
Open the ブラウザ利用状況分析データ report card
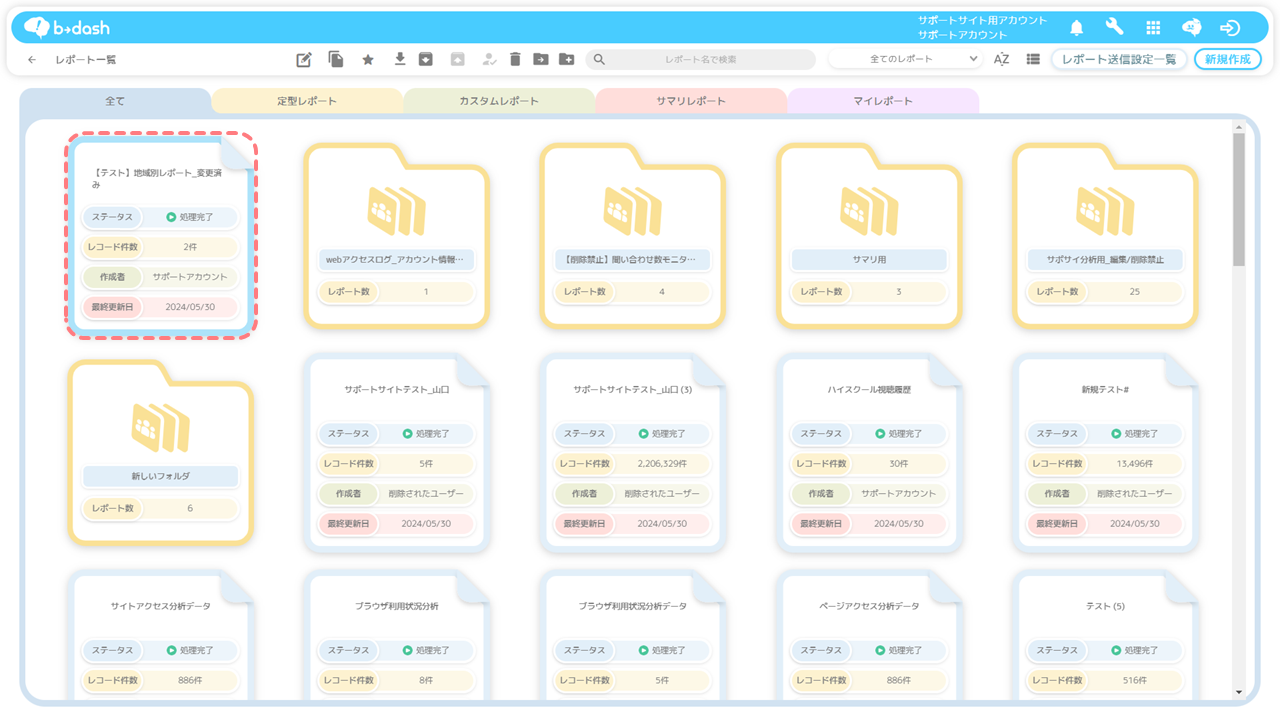pyautogui.click(x=632, y=634)
